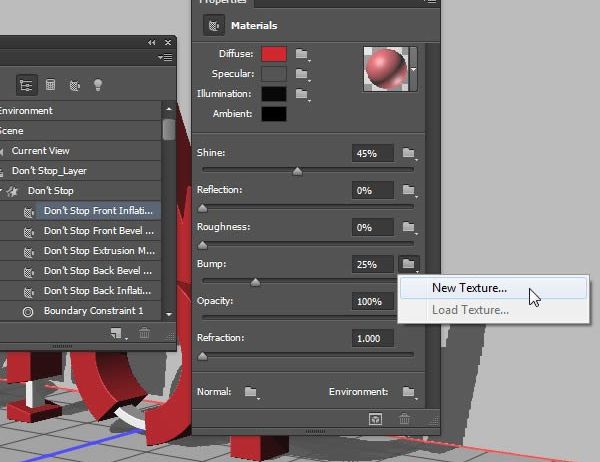The height and width of the screenshot is (462, 600).
Task: Click the 3D panel scrollbar thumb
Action: tap(168, 129)
